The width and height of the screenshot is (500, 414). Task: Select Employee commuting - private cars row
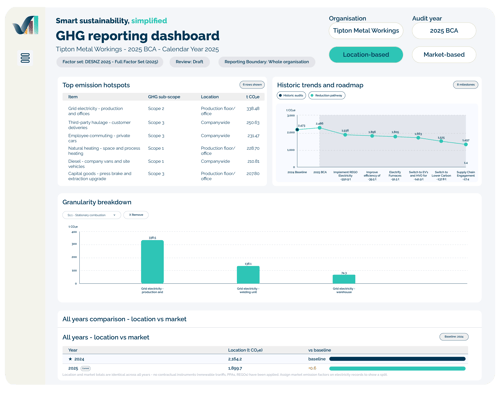click(163, 138)
